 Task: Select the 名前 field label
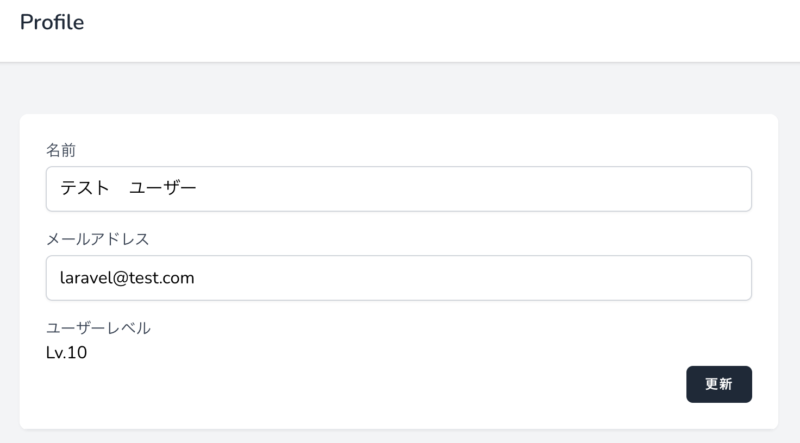pos(61,150)
